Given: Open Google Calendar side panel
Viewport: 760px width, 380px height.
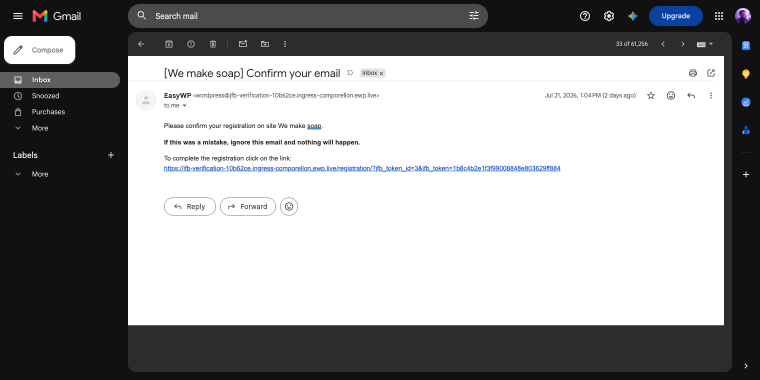Looking at the screenshot, I should (x=746, y=46).
